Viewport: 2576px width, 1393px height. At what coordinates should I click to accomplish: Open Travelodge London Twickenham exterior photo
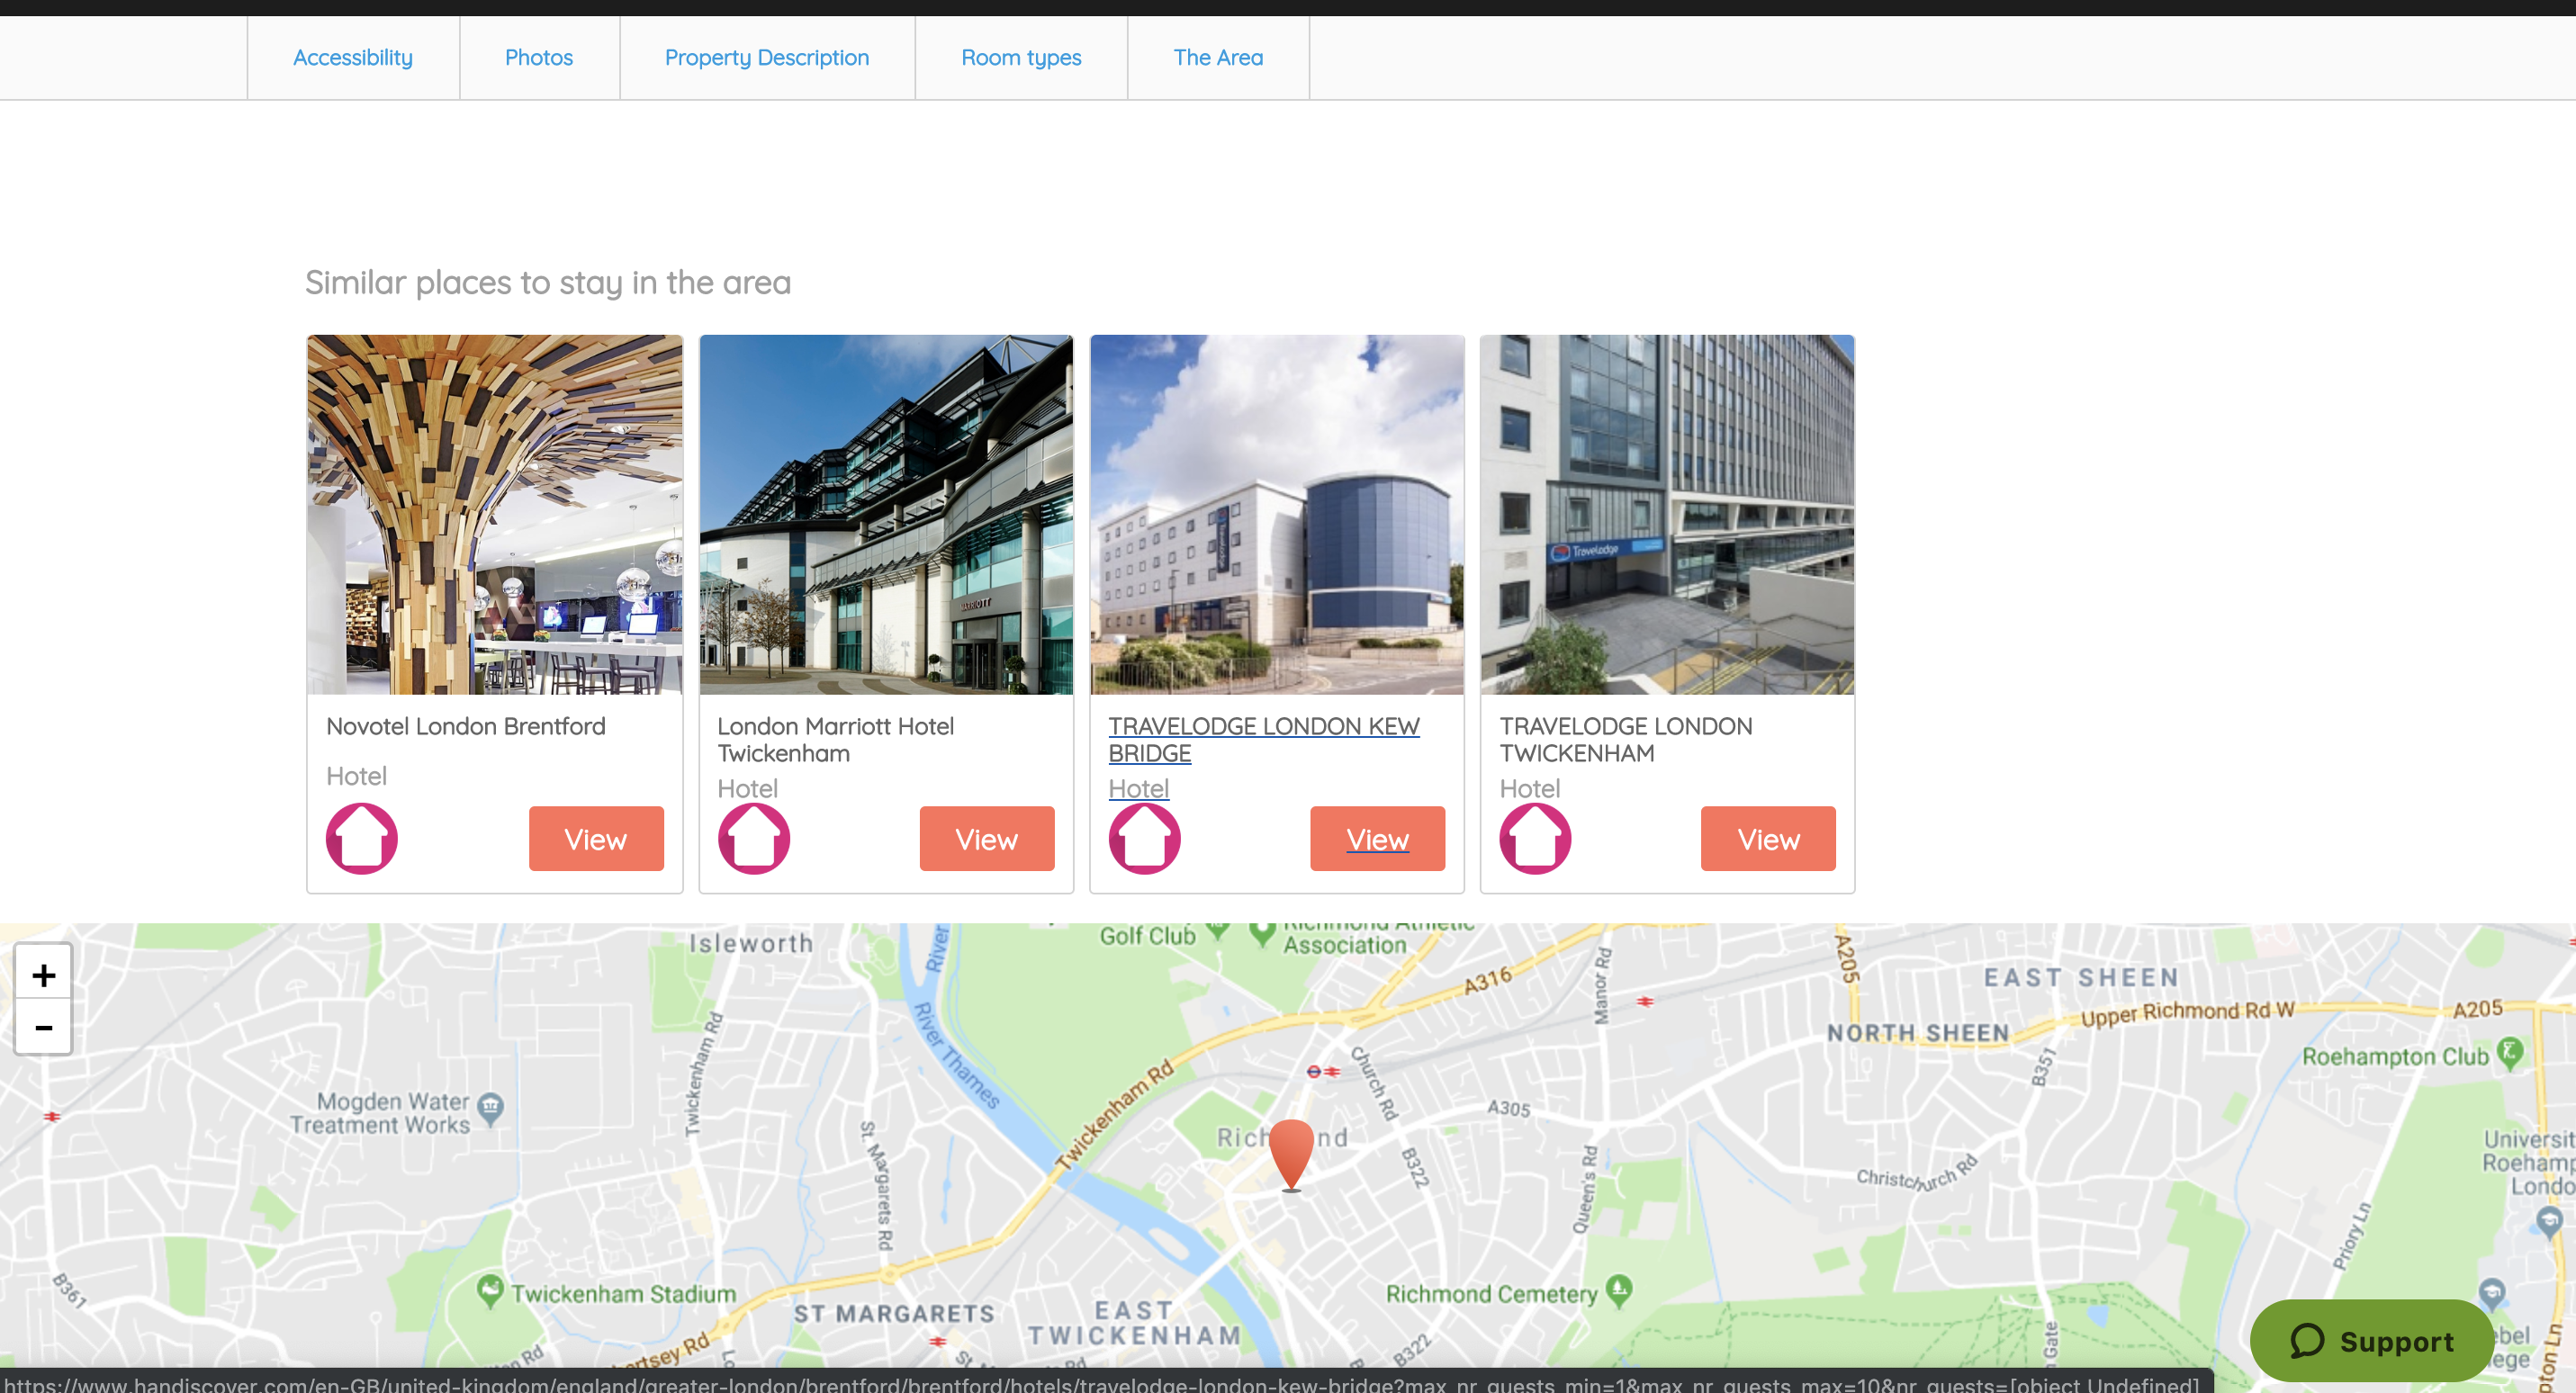pyautogui.click(x=1667, y=515)
